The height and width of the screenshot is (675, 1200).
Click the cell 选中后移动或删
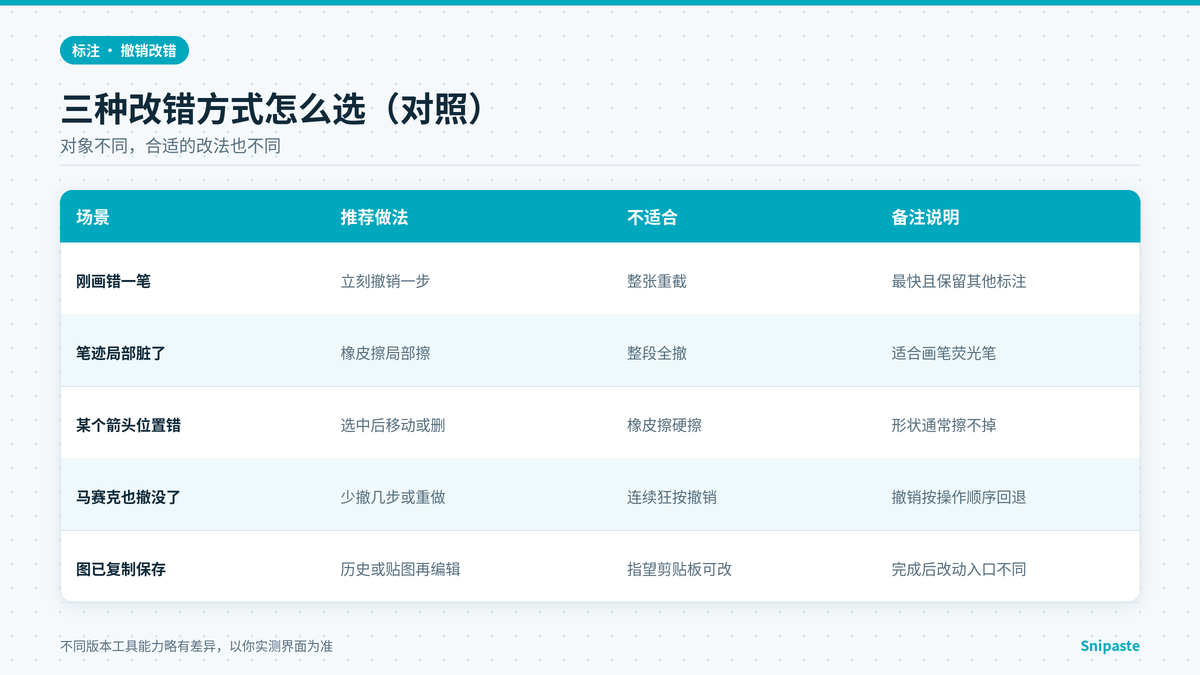point(392,425)
